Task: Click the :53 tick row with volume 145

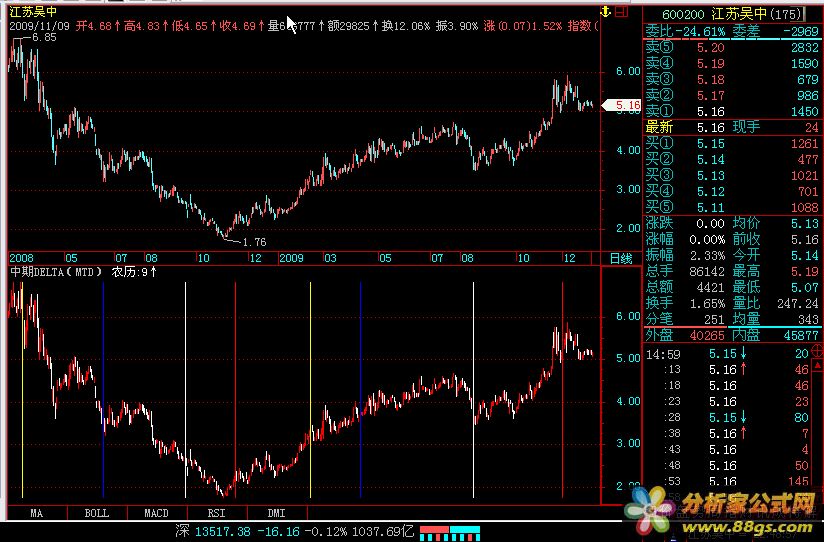Action: coord(727,481)
